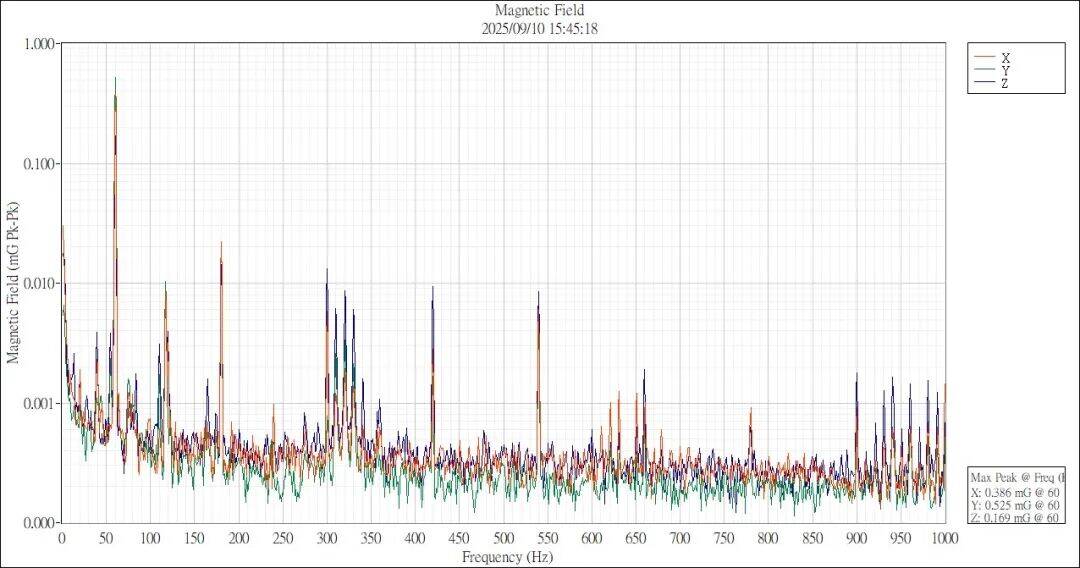Click the "Magnetic Field" chart title
This screenshot has width=1080, height=568.
tap(539, 11)
